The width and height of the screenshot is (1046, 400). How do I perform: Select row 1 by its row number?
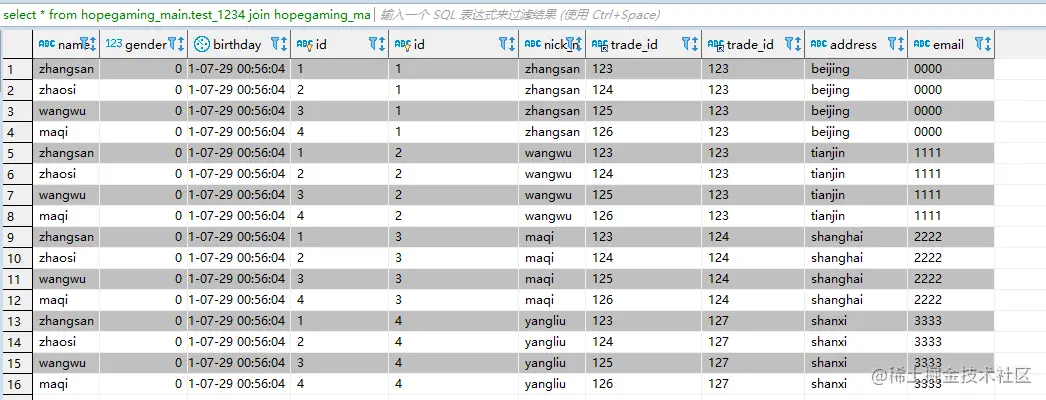(x=17, y=69)
